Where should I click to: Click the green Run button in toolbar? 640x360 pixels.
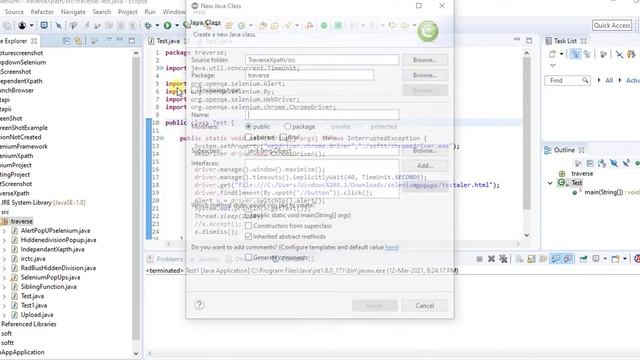click(167, 26)
